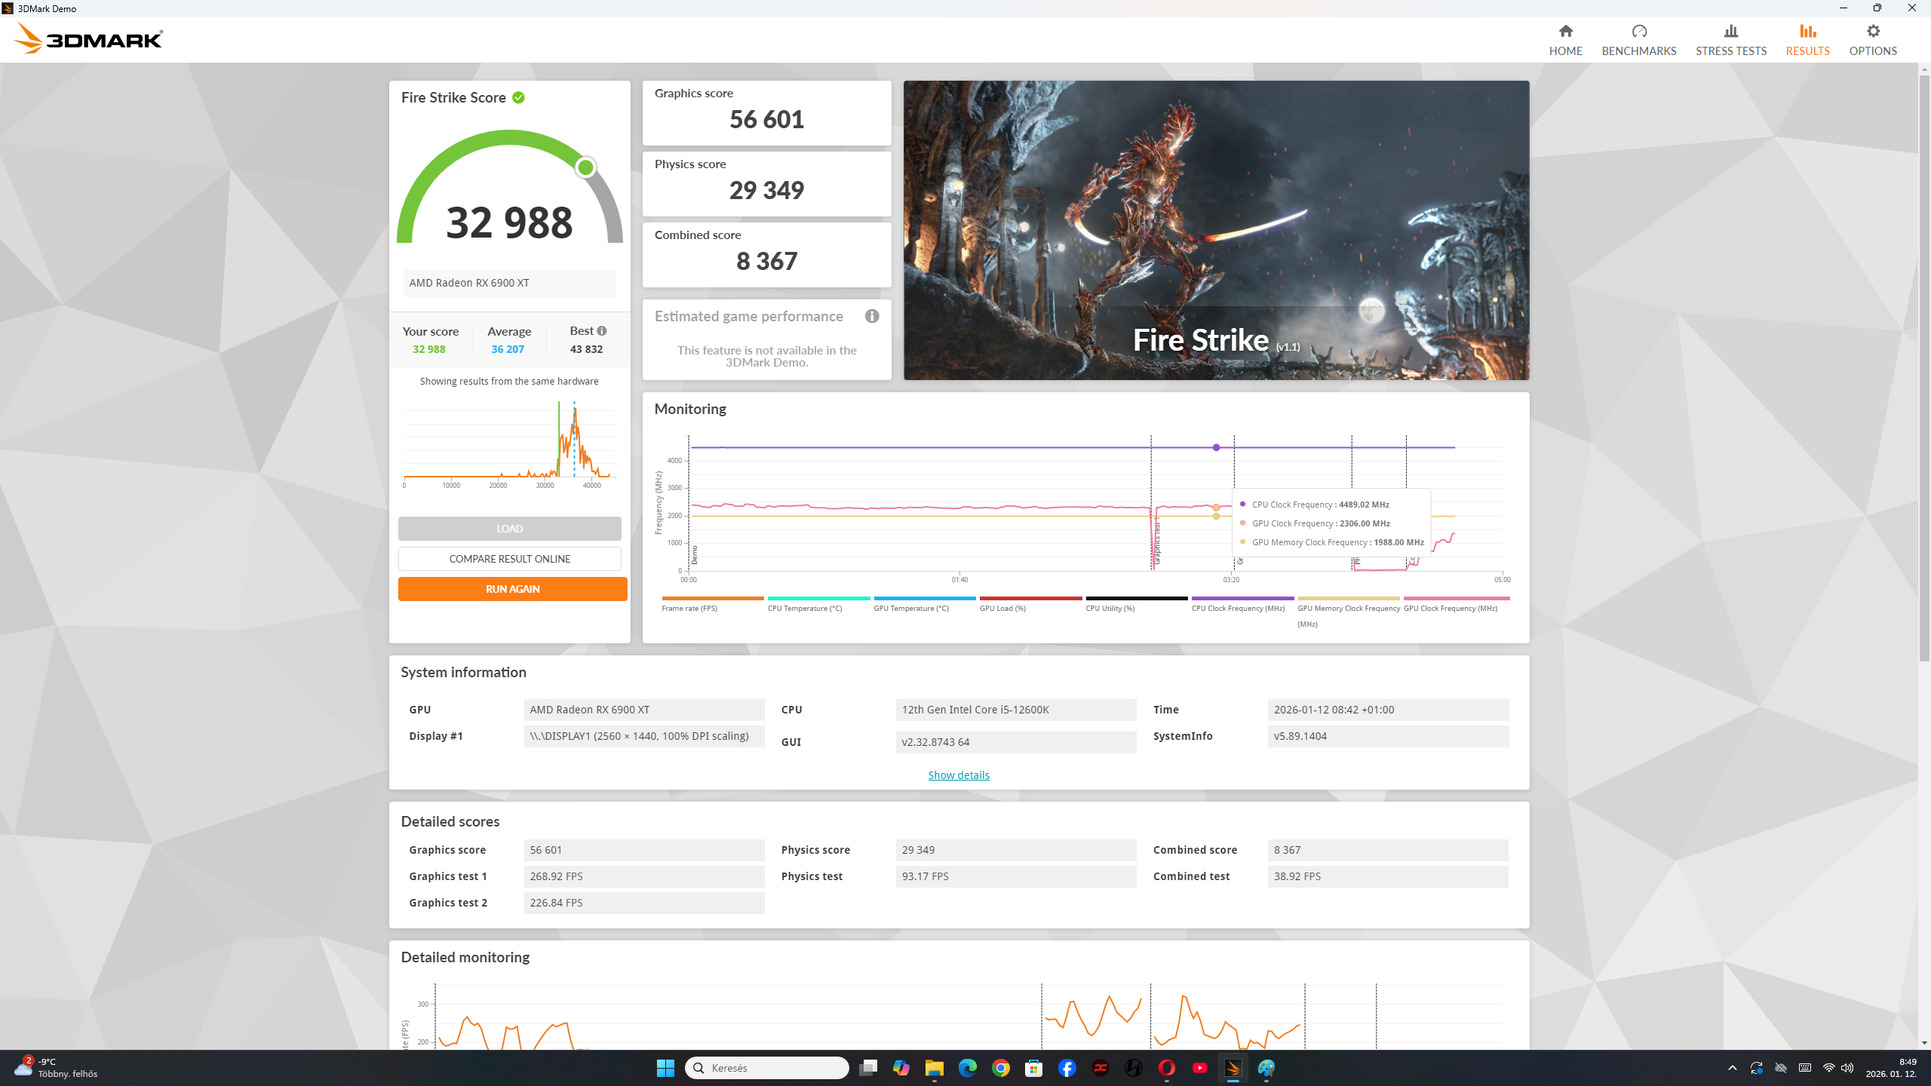1931x1086 pixels.
Task: Click info icon next to Best score
Action: pyautogui.click(x=602, y=331)
